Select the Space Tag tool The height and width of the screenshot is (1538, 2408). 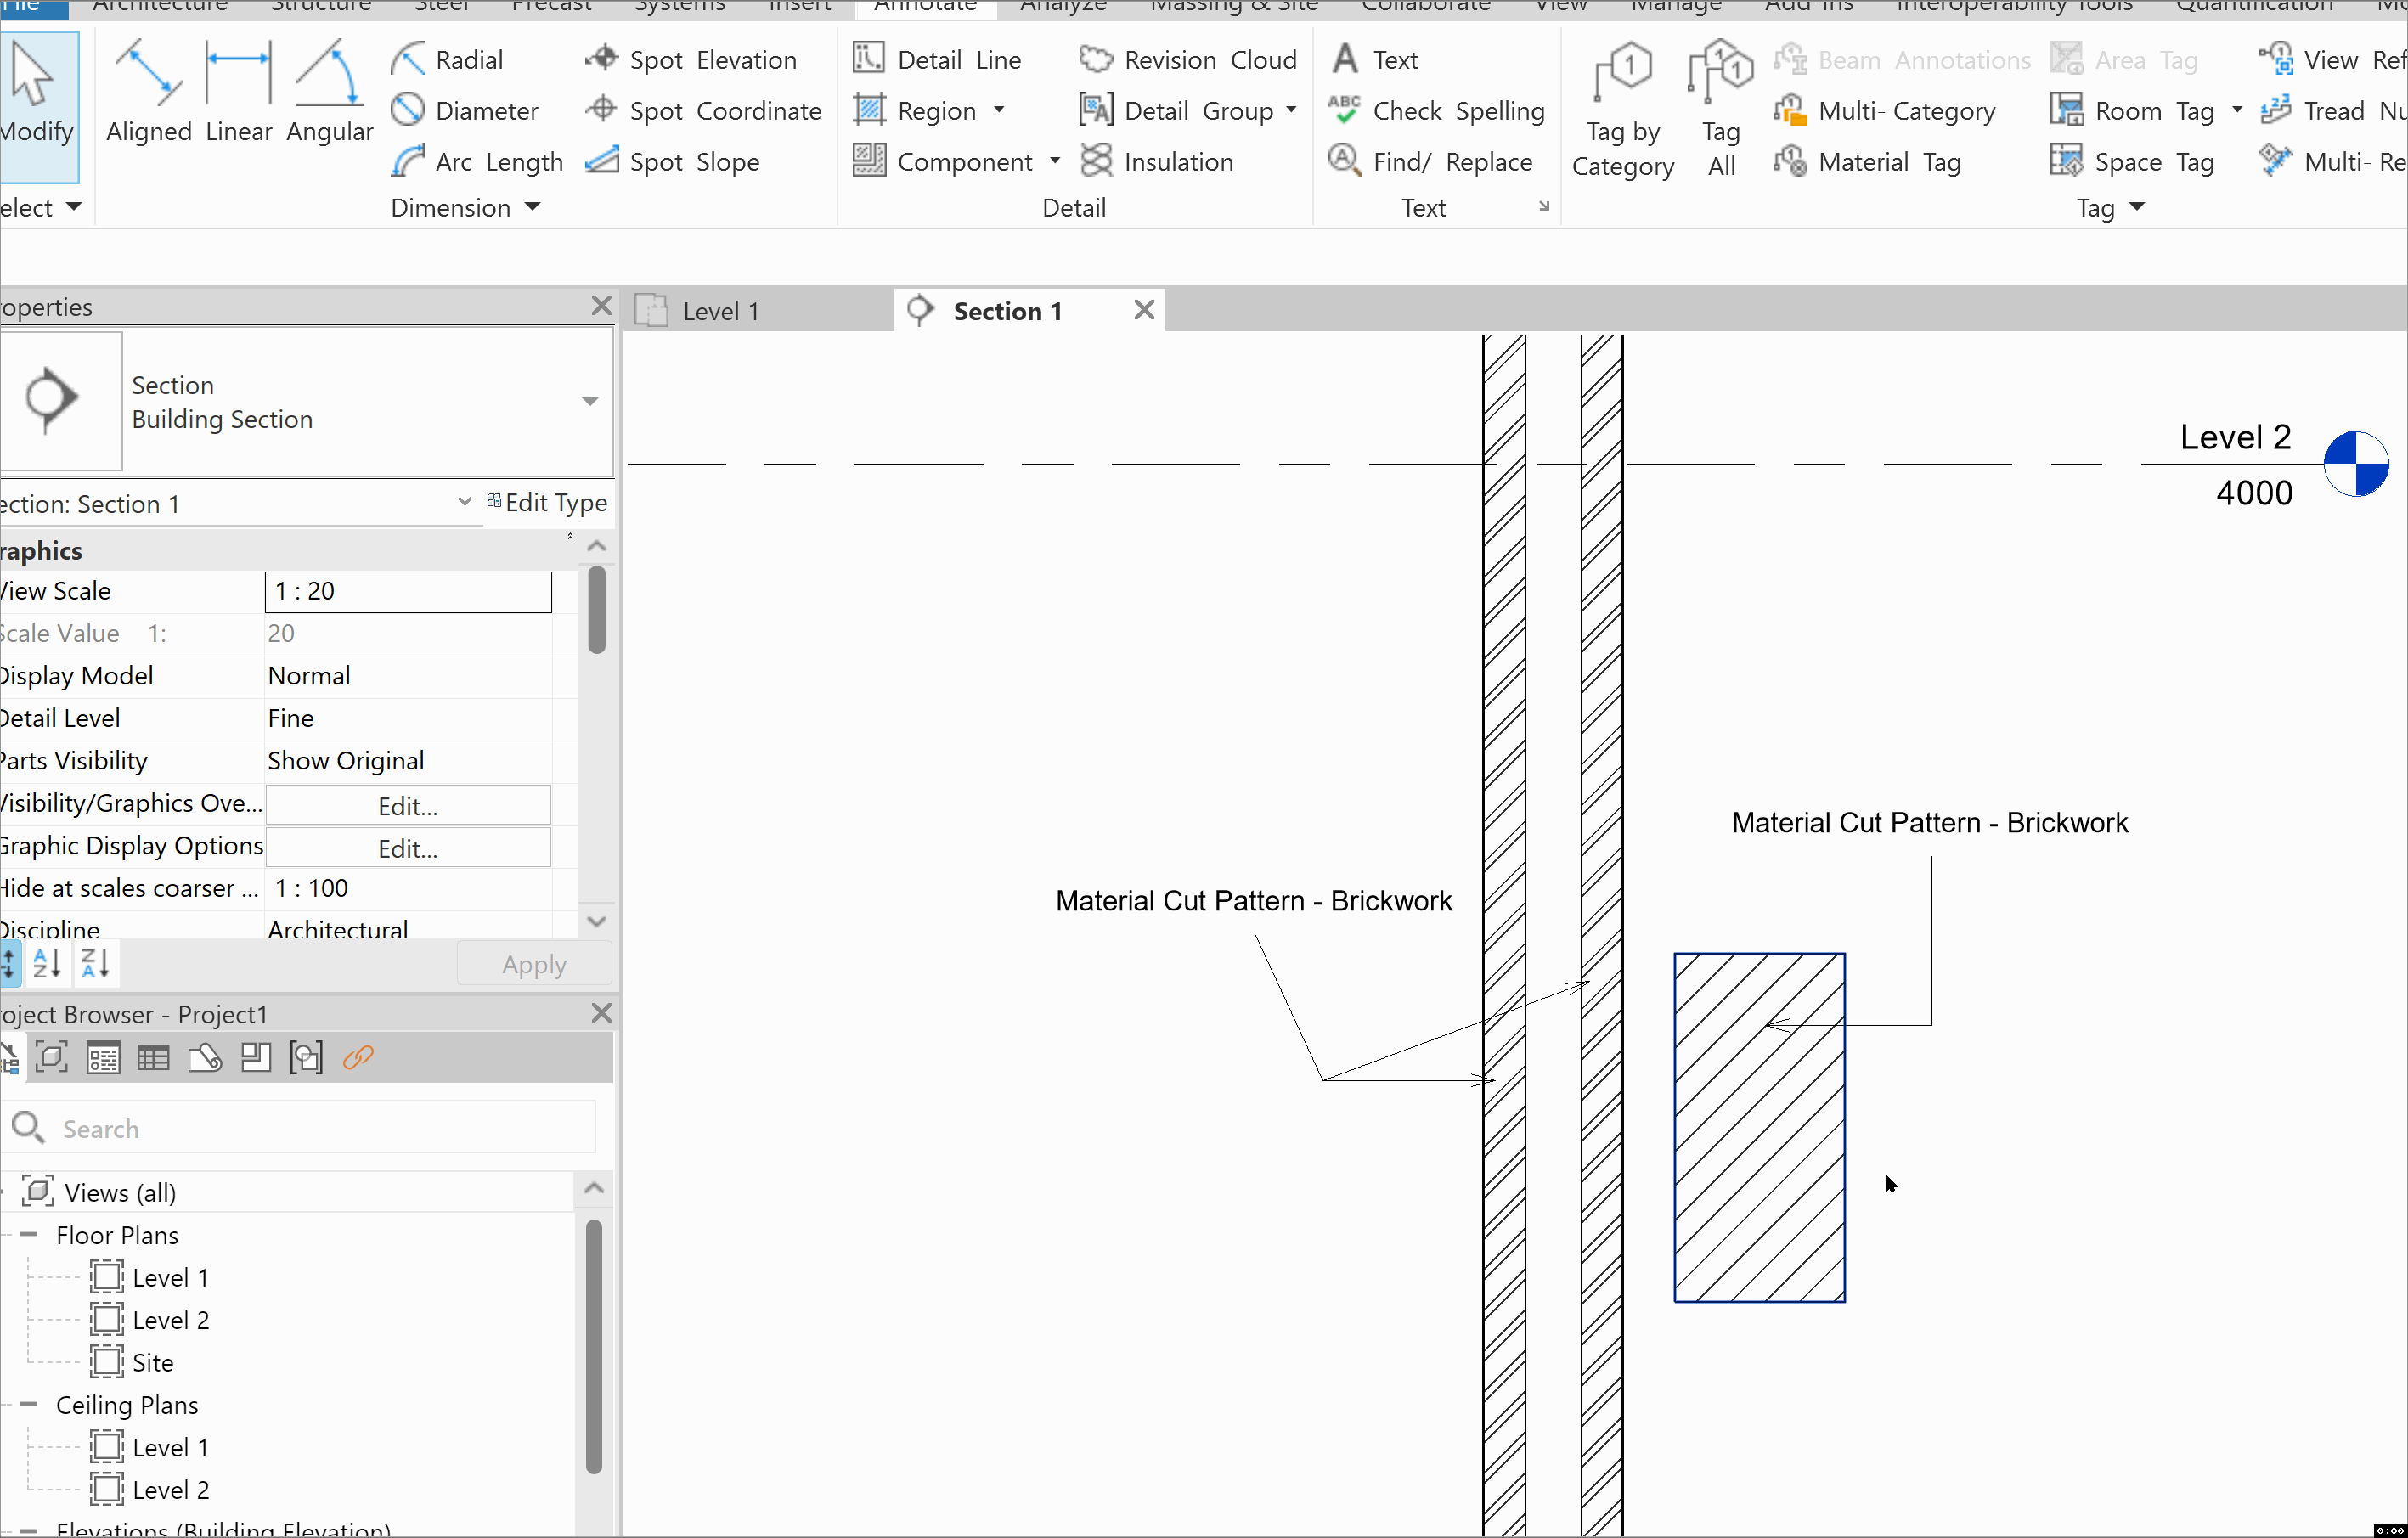[2132, 161]
